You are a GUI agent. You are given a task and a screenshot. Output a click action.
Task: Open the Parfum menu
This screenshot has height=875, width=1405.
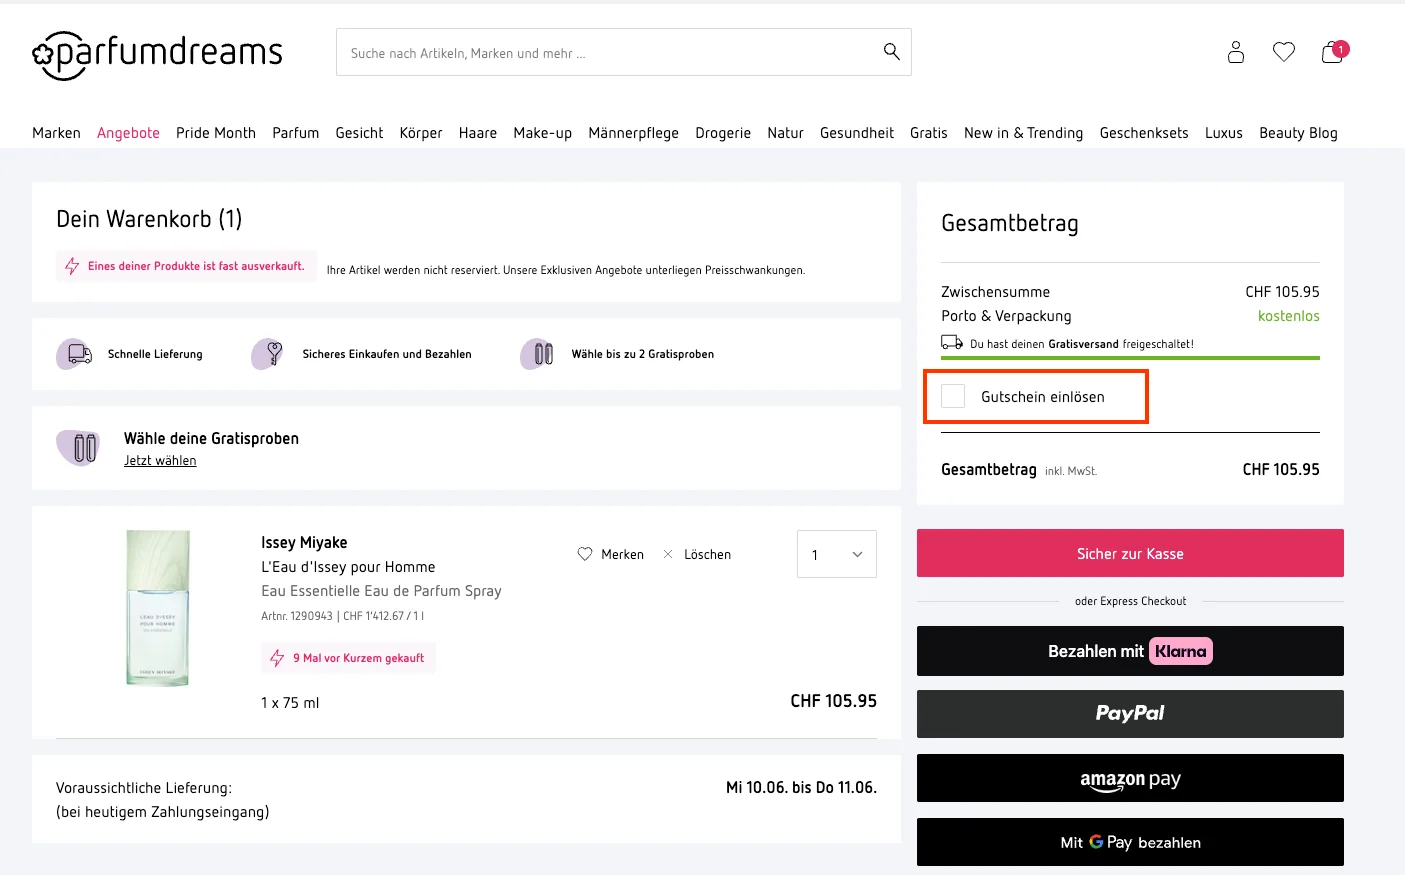(296, 133)
